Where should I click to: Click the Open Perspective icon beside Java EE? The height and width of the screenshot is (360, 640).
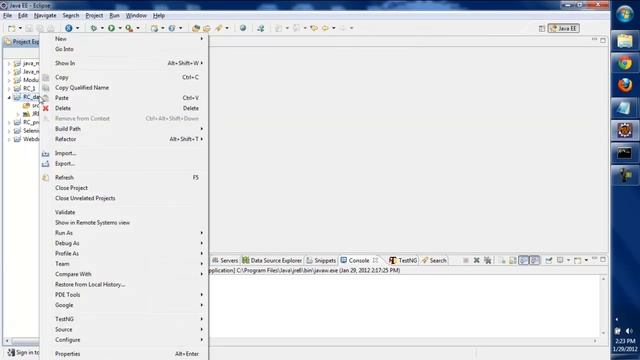tap(542, 28)
